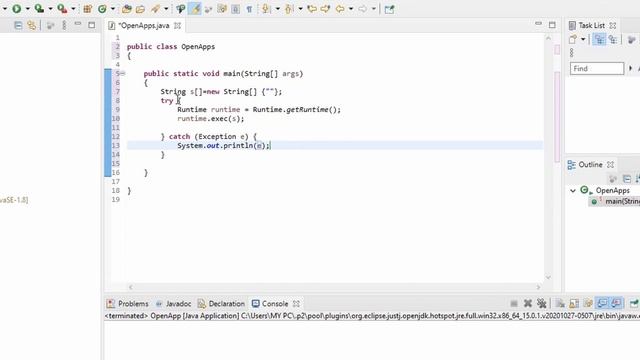The image size is (640, 360).
Task: Toggle Show Console on Standard Error
Action: 616,303
